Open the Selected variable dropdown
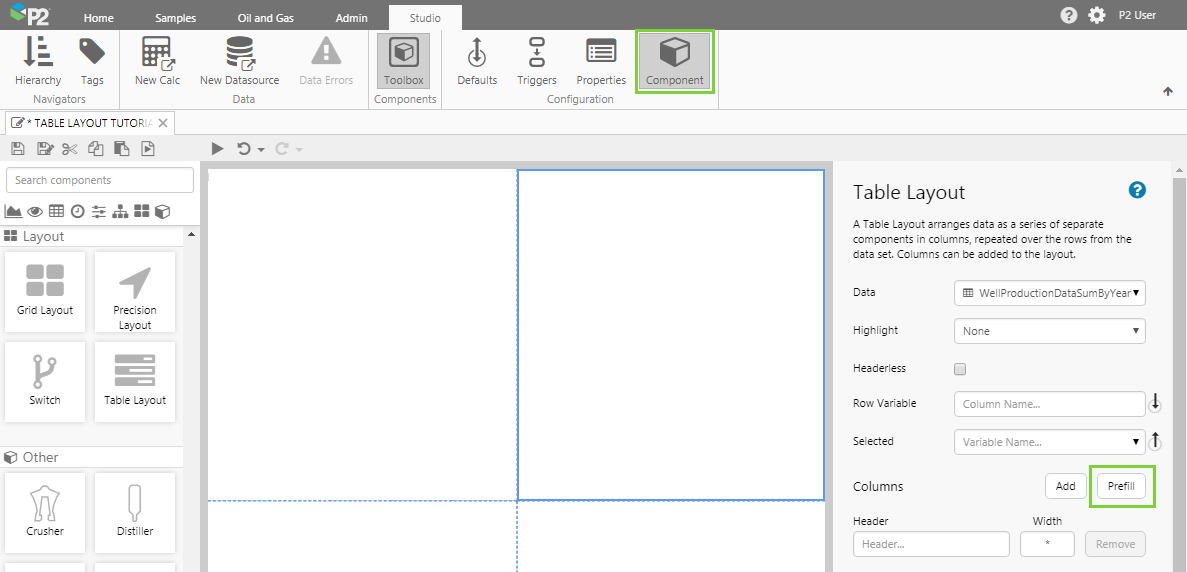Viewport: 1187px width, 572px height. coord(1049,442)
